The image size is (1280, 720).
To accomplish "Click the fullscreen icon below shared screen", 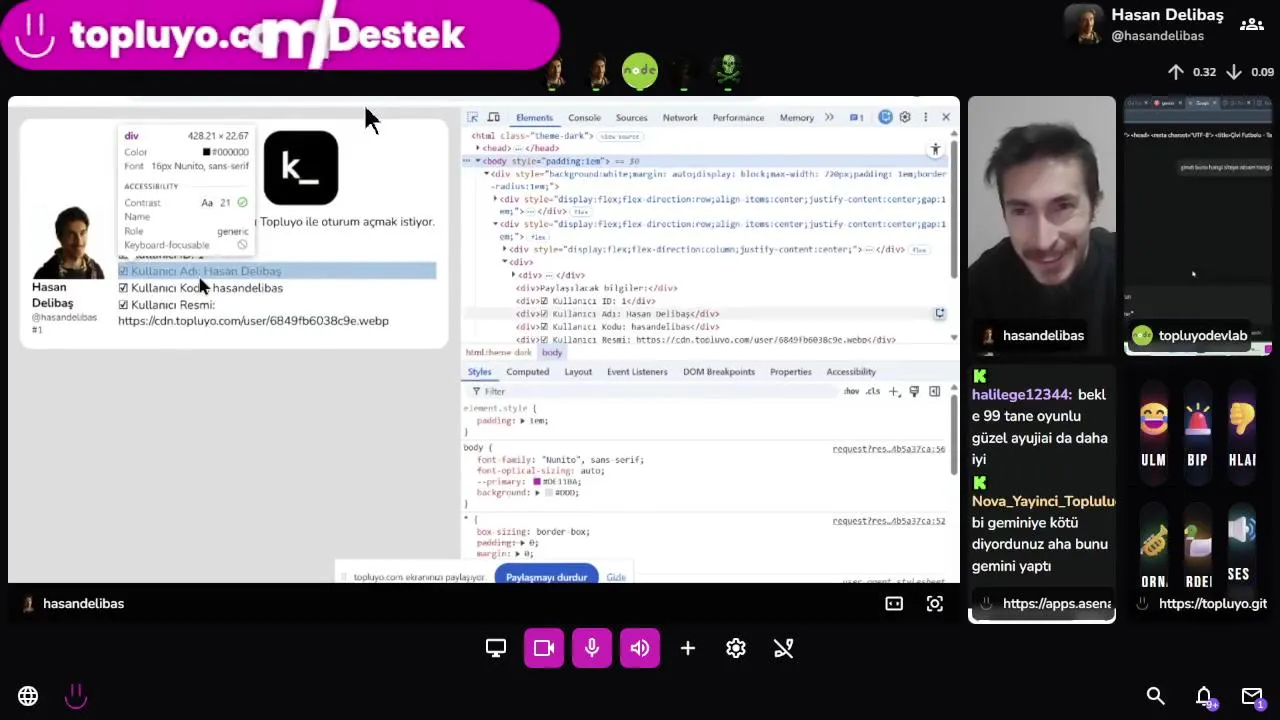I will (x=934, y=603).
